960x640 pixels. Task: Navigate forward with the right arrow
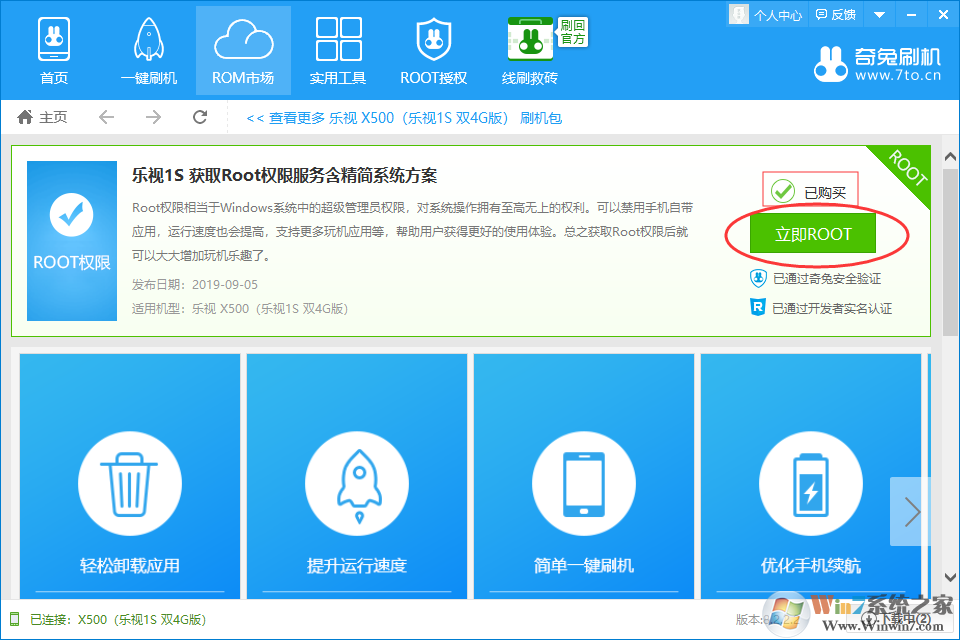tap(153, 116)
